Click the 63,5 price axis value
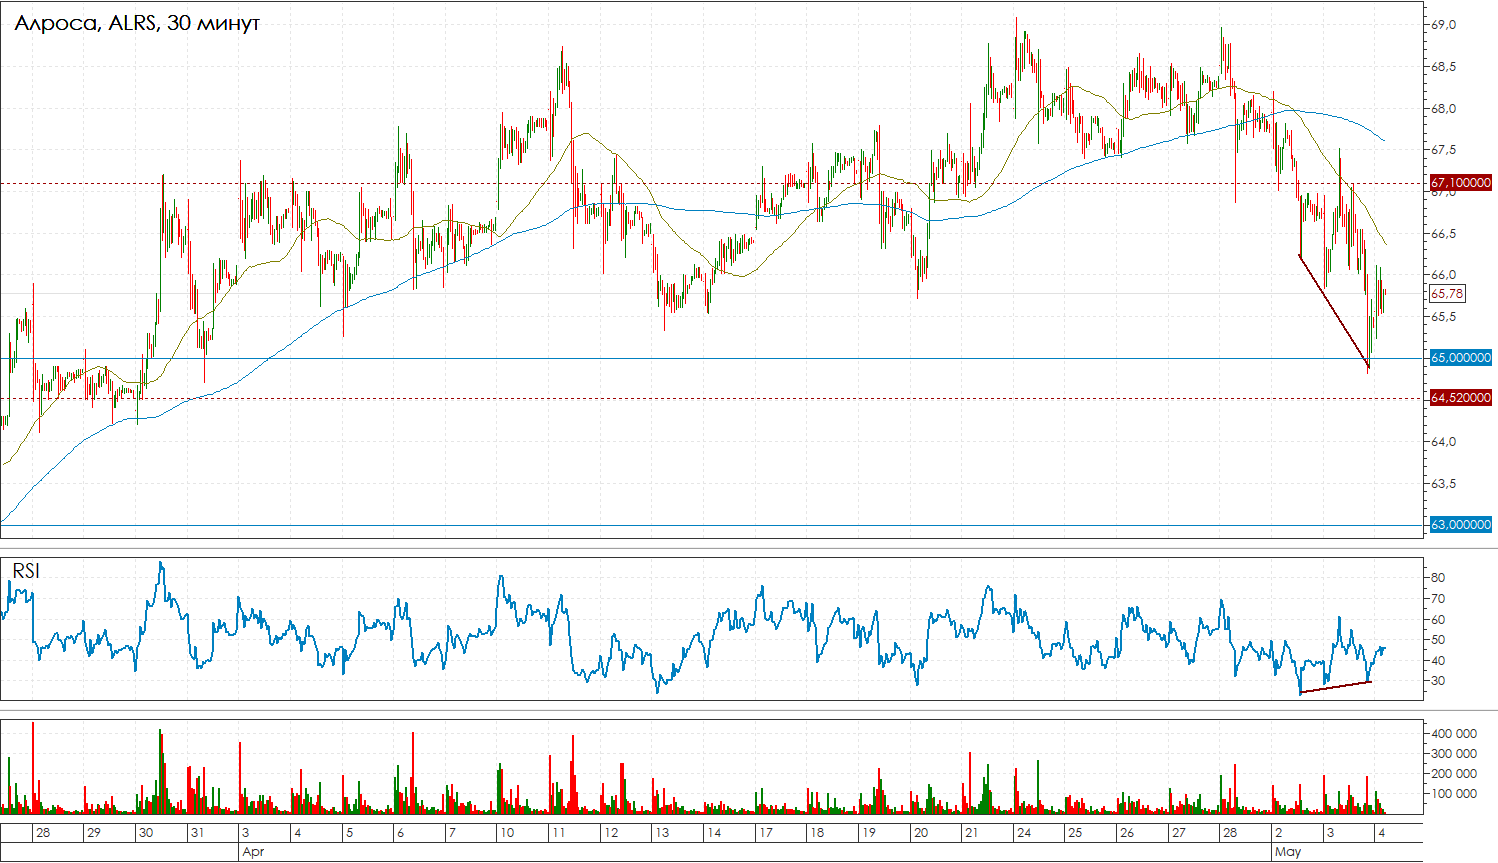Image resolution: width=1498 pixels, height=863 pixels. tap(1444, 484)
